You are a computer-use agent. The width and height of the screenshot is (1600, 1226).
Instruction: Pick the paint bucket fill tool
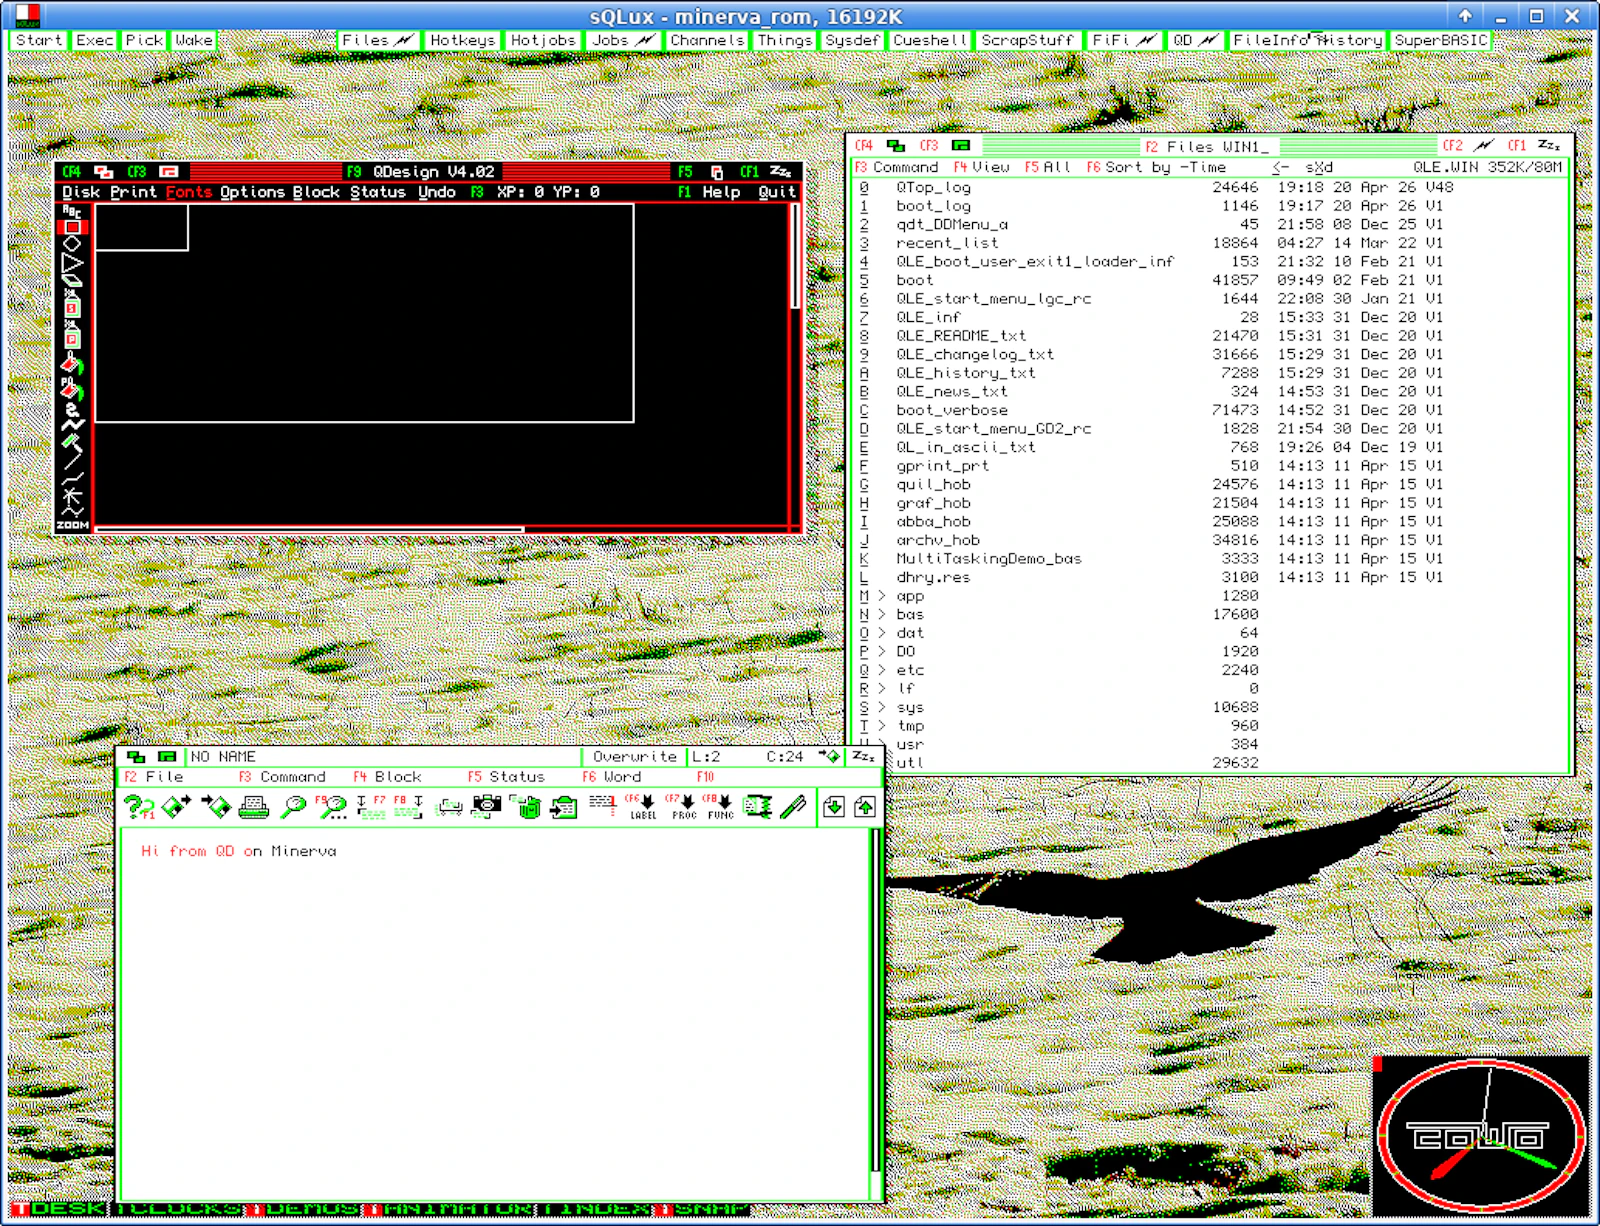[72, 361]
